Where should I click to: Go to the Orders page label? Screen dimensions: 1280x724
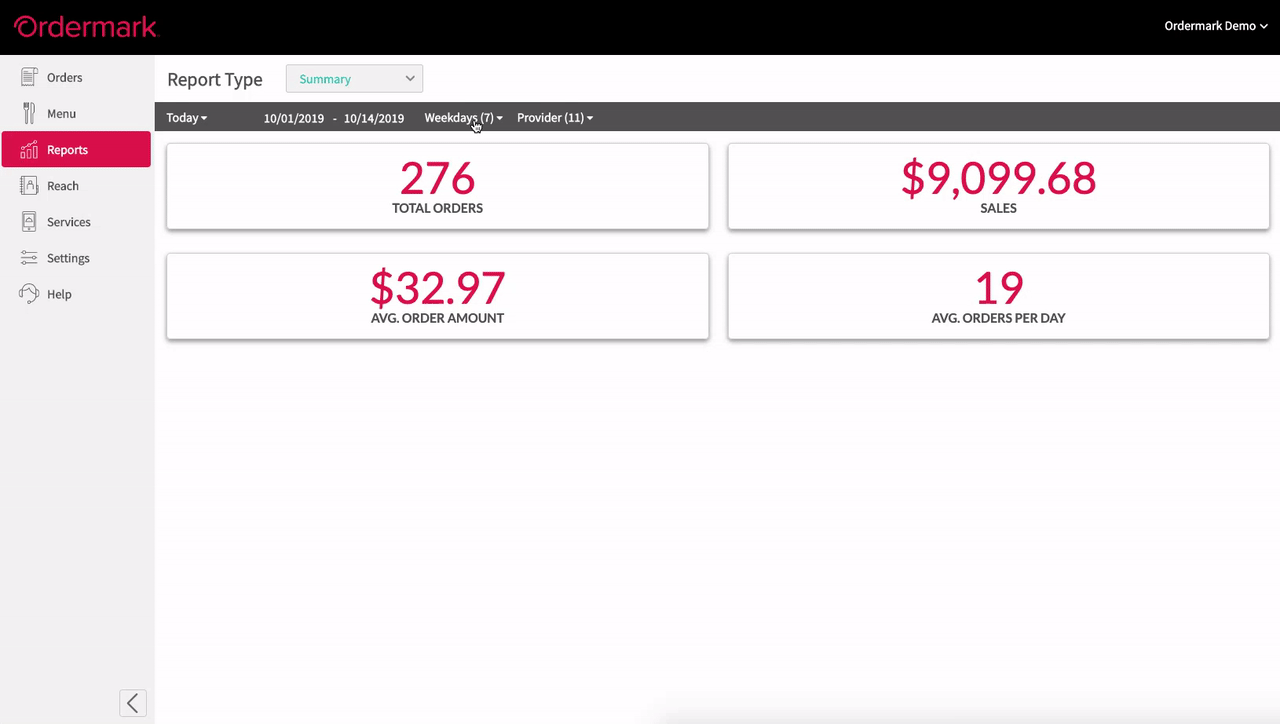65,77
